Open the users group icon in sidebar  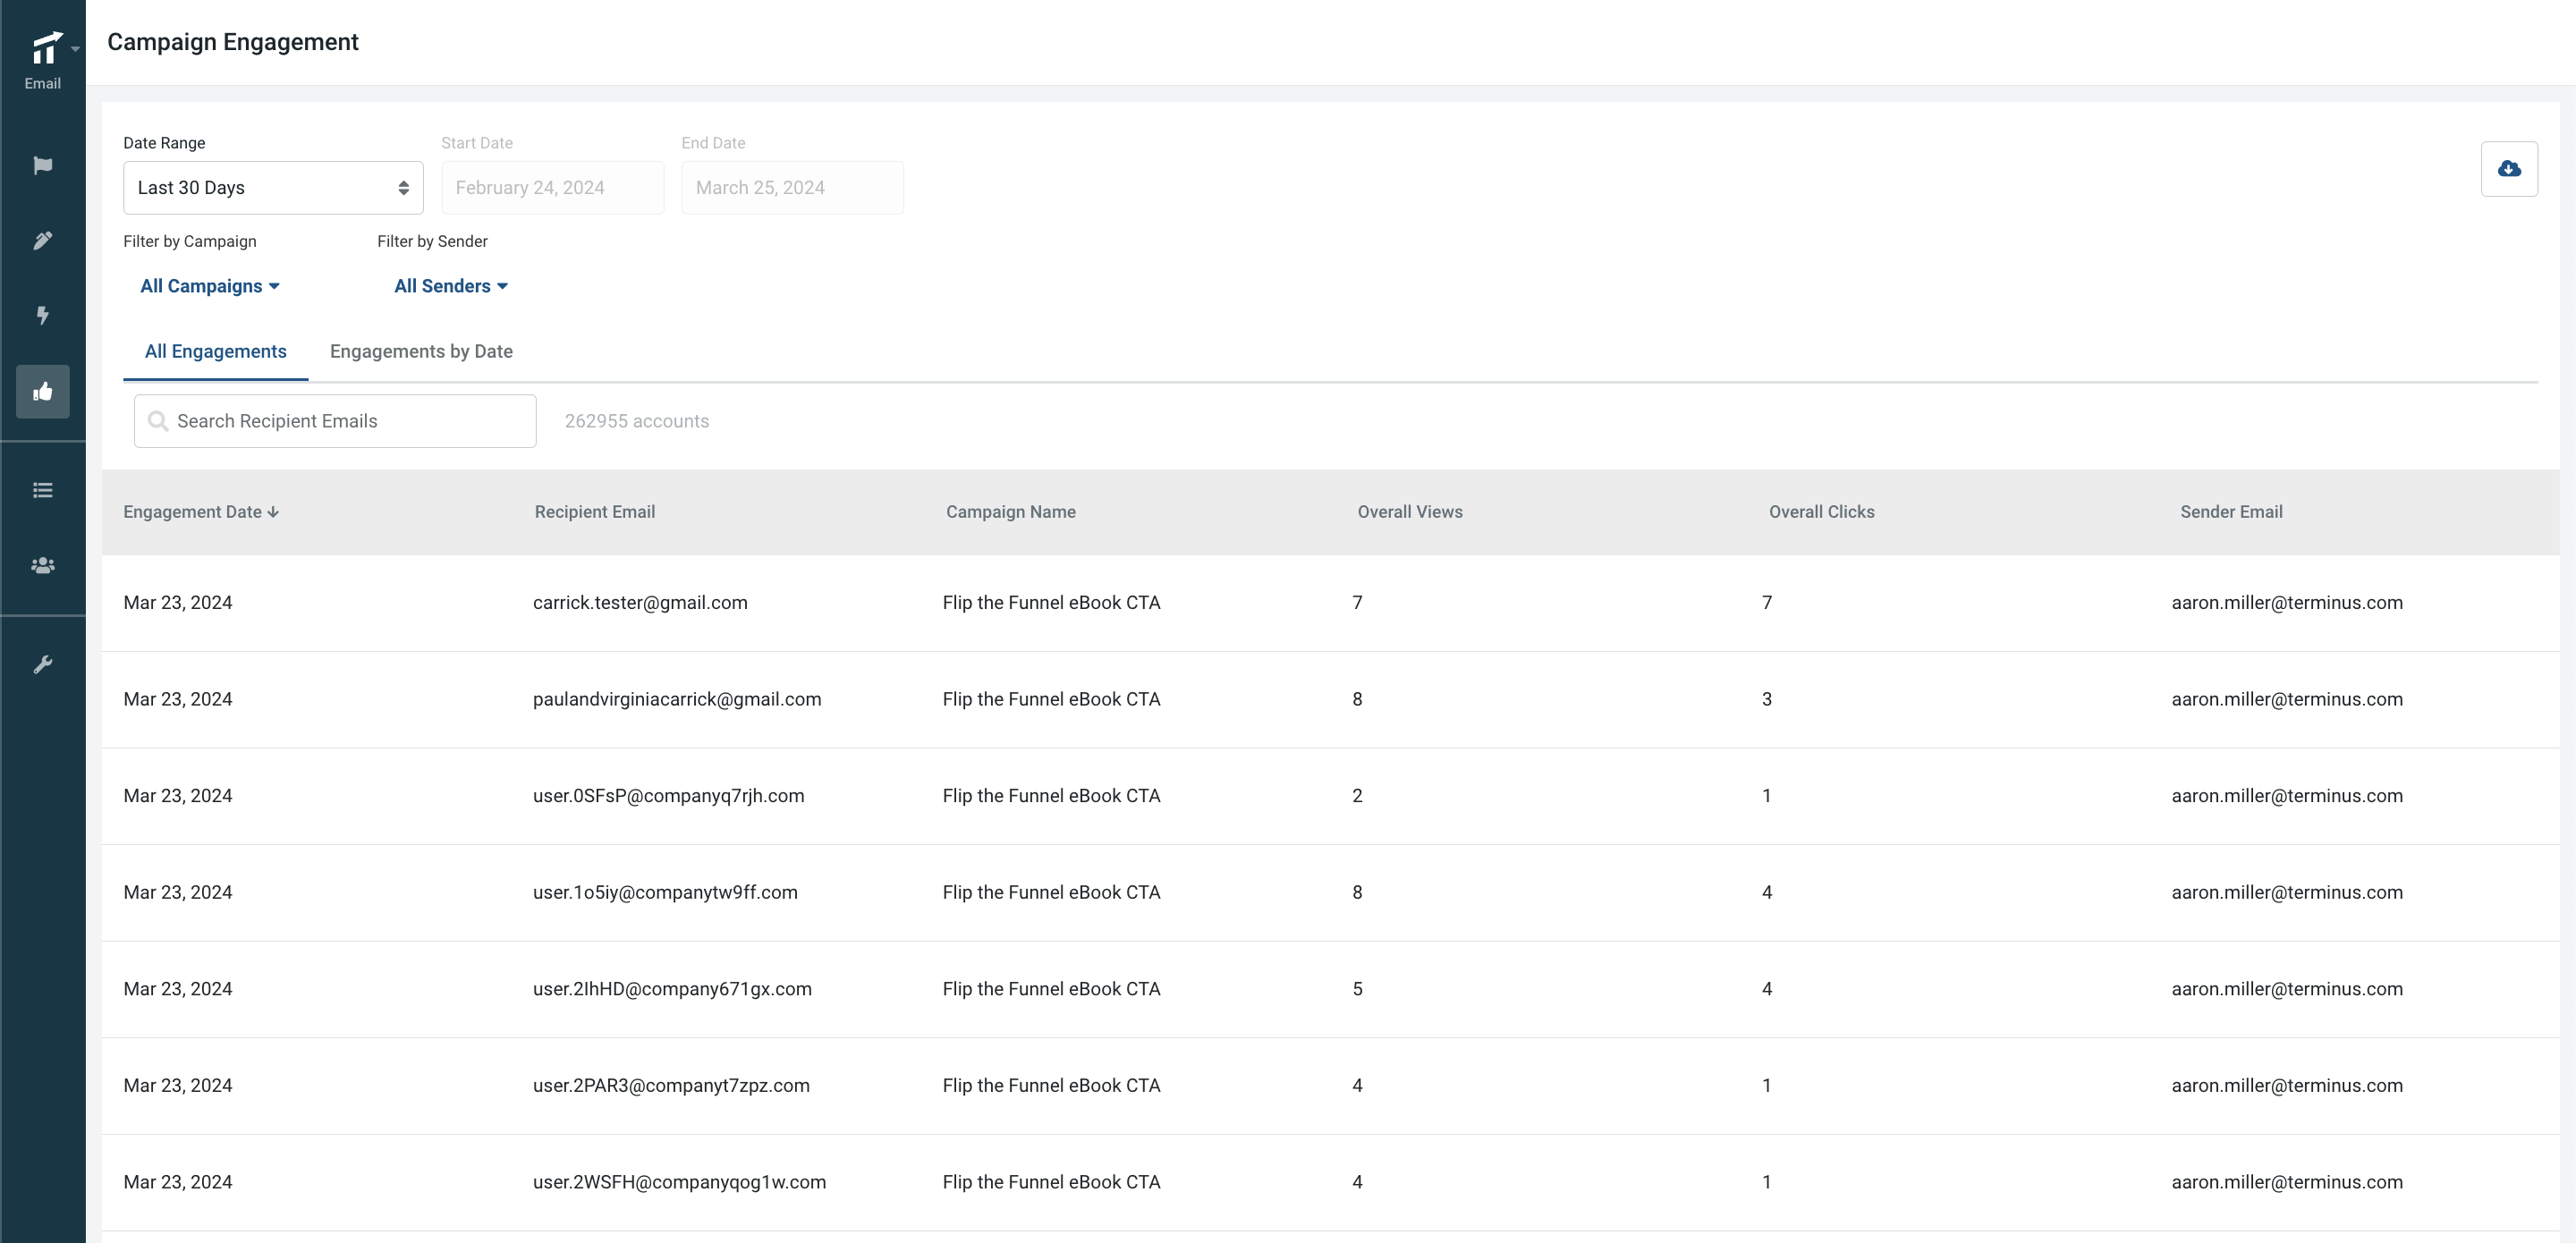click(43, 565)
